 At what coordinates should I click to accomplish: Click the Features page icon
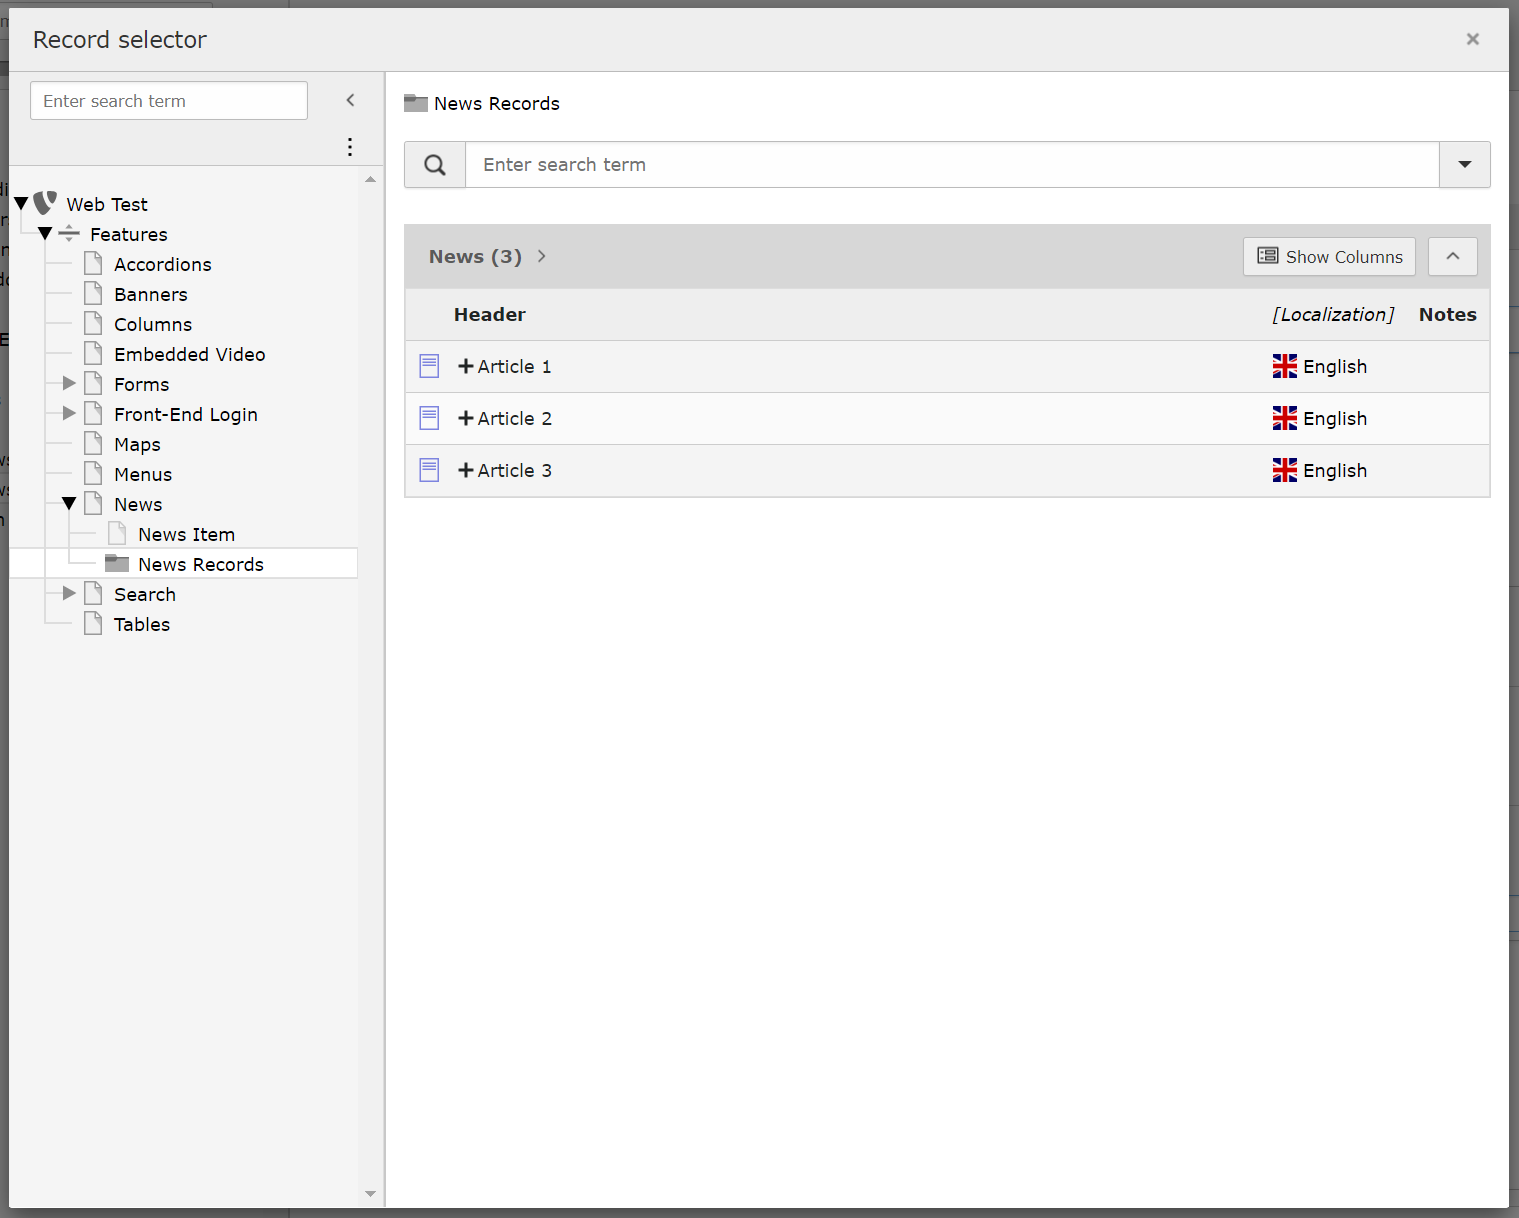[x=69, y=234]
